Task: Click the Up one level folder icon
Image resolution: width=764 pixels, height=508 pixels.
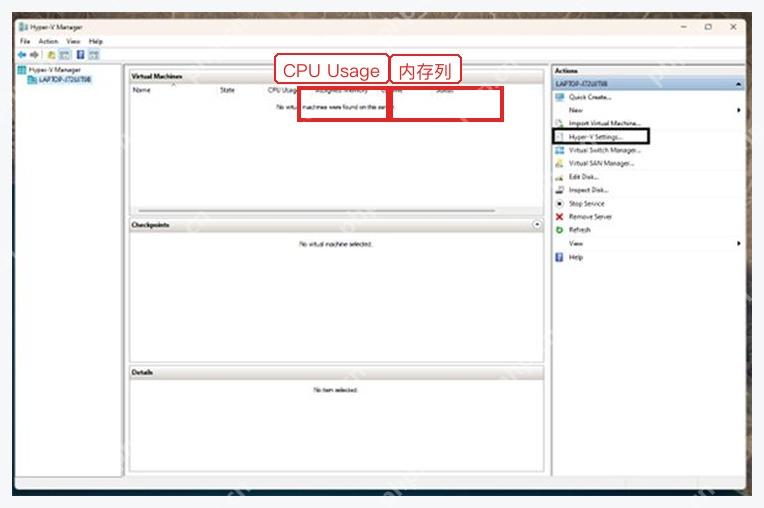Action: coord(51,55)
